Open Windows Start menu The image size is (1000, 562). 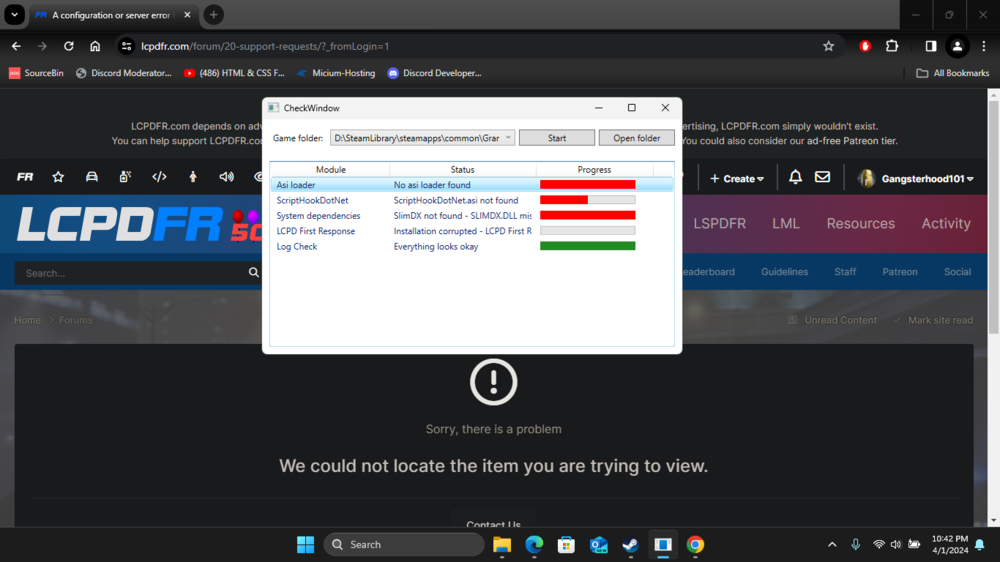pos(305,545)
